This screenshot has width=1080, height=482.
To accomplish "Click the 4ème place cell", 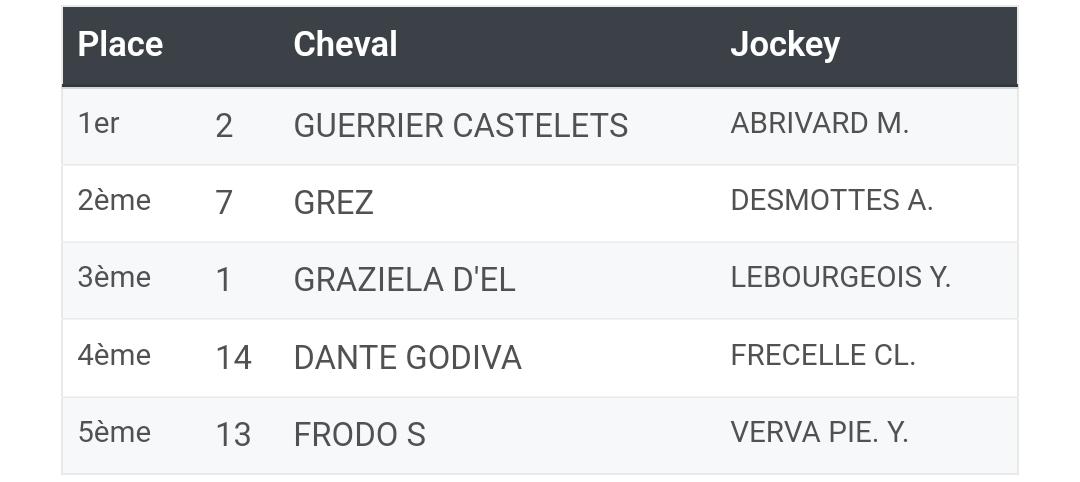I will tap(114, 355).
